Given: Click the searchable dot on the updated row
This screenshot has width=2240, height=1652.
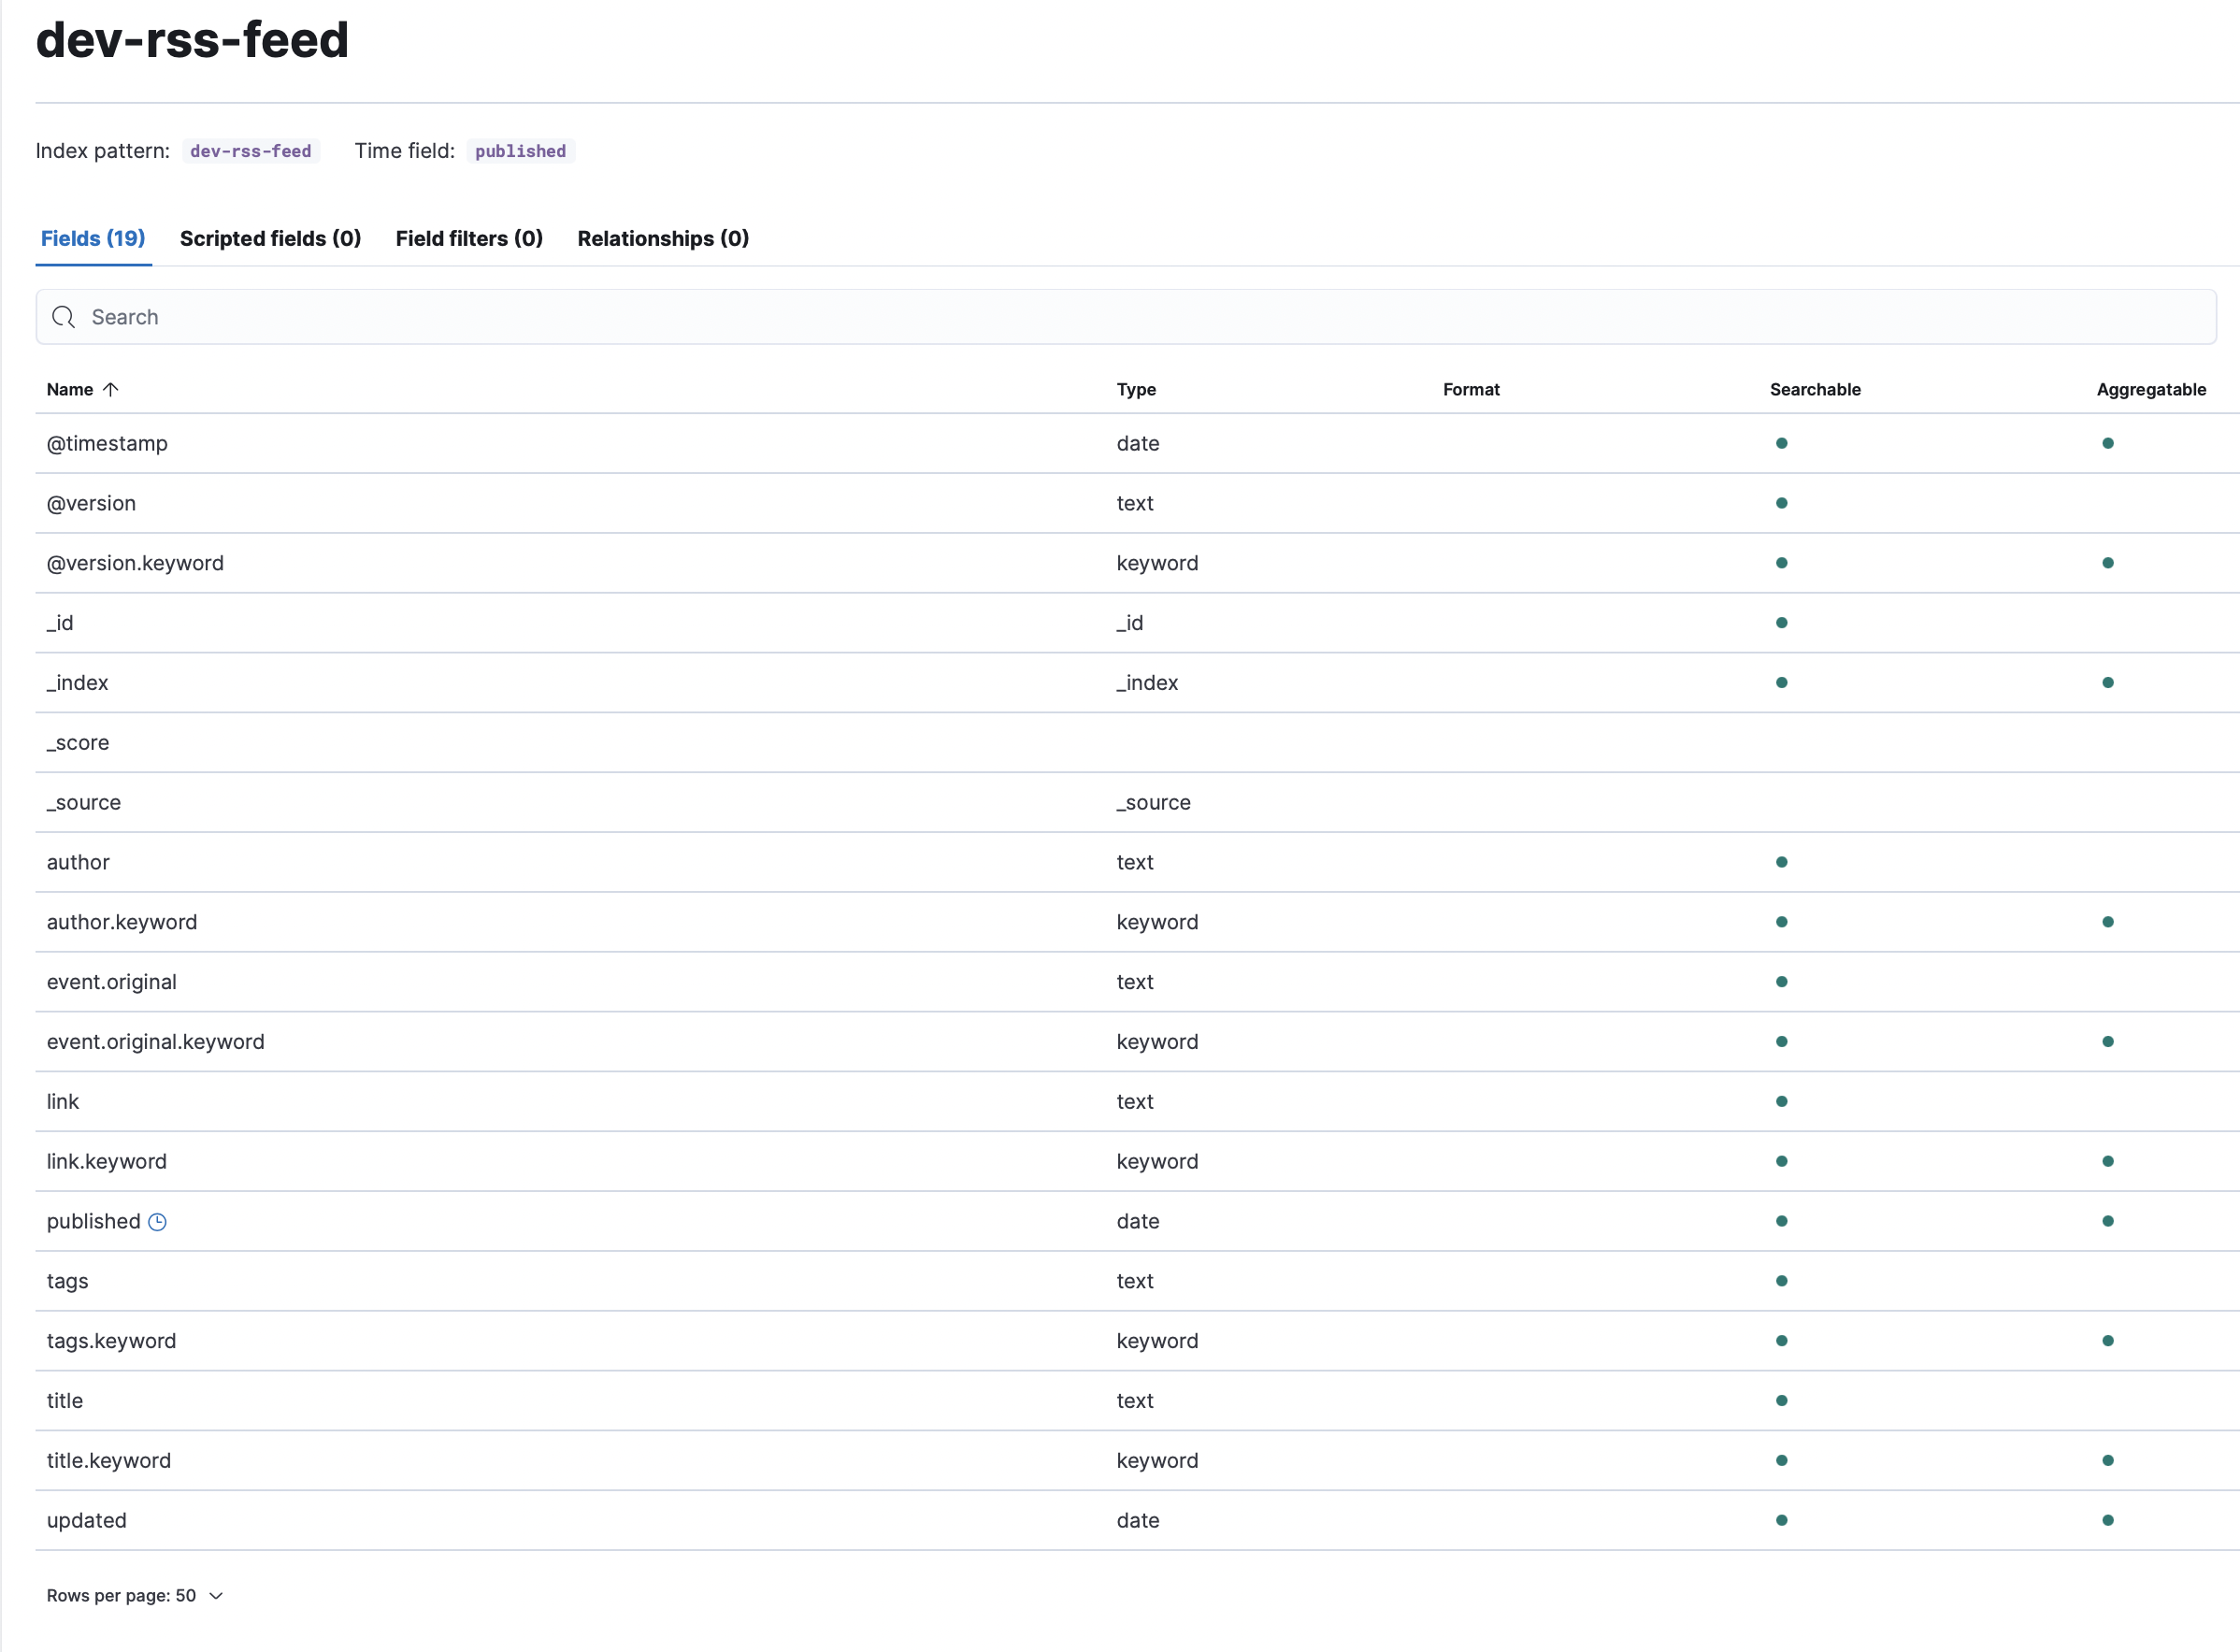Looking at the screenshot, I should (x=1782, y=1519).
